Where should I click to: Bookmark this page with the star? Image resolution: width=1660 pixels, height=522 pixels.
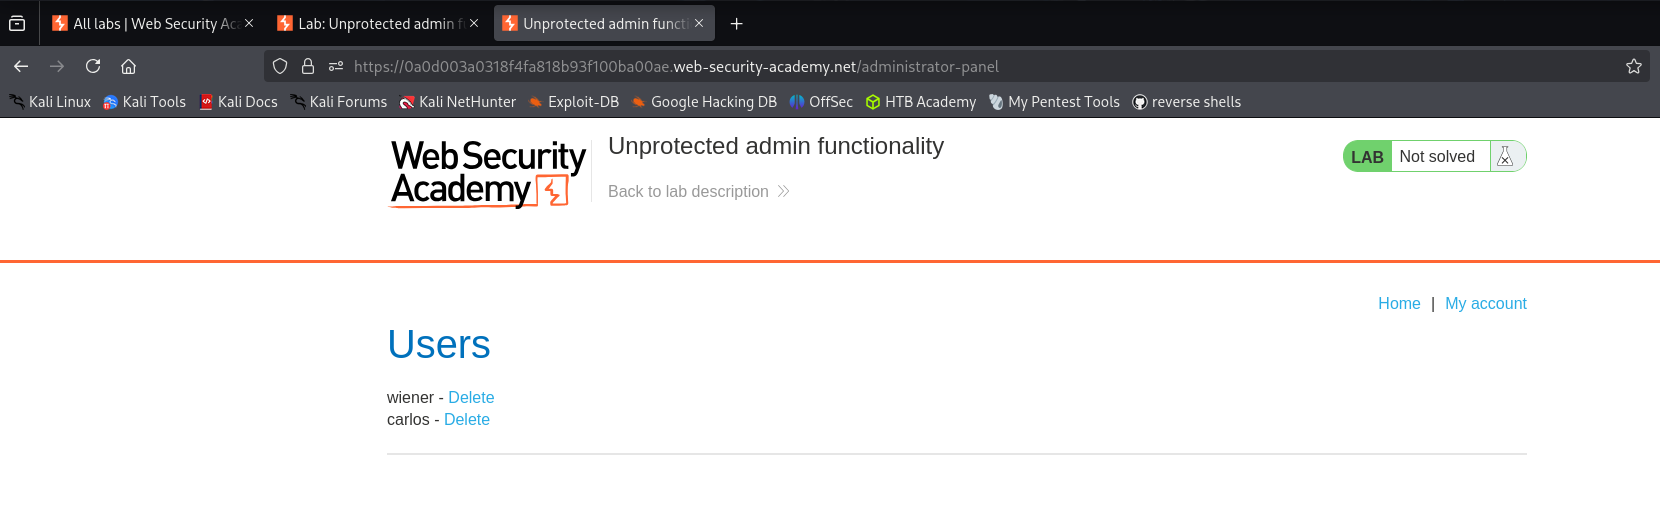coord(1634,66)
